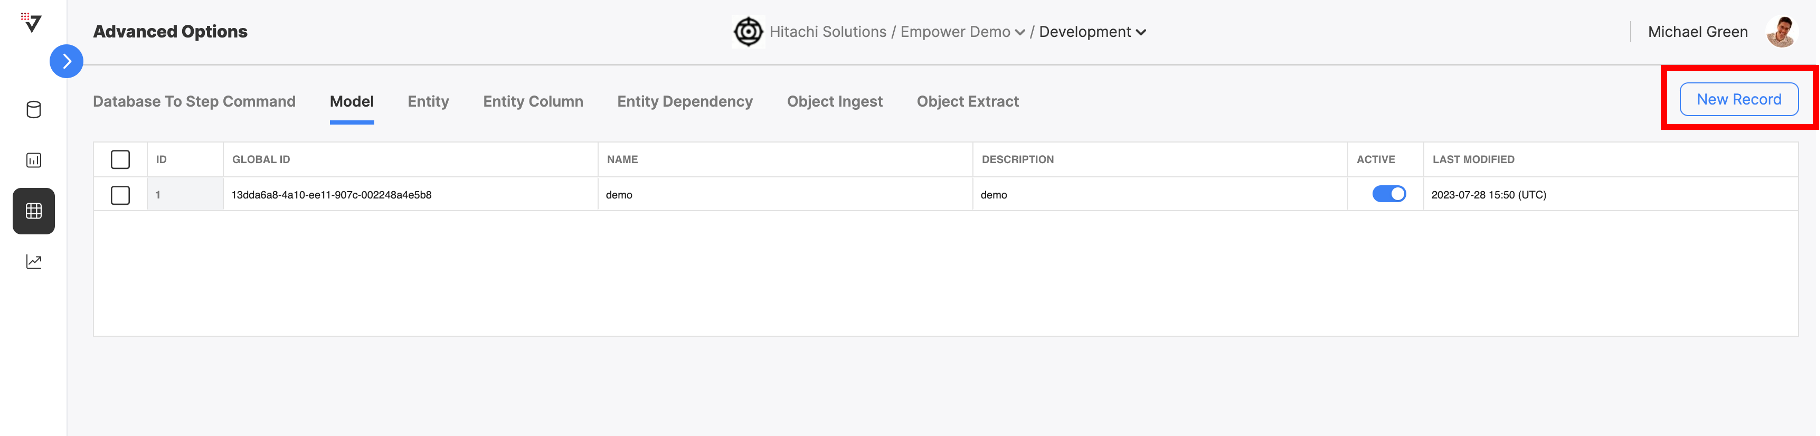
Task: Click the Michael Green user name
Action: 1698,32
